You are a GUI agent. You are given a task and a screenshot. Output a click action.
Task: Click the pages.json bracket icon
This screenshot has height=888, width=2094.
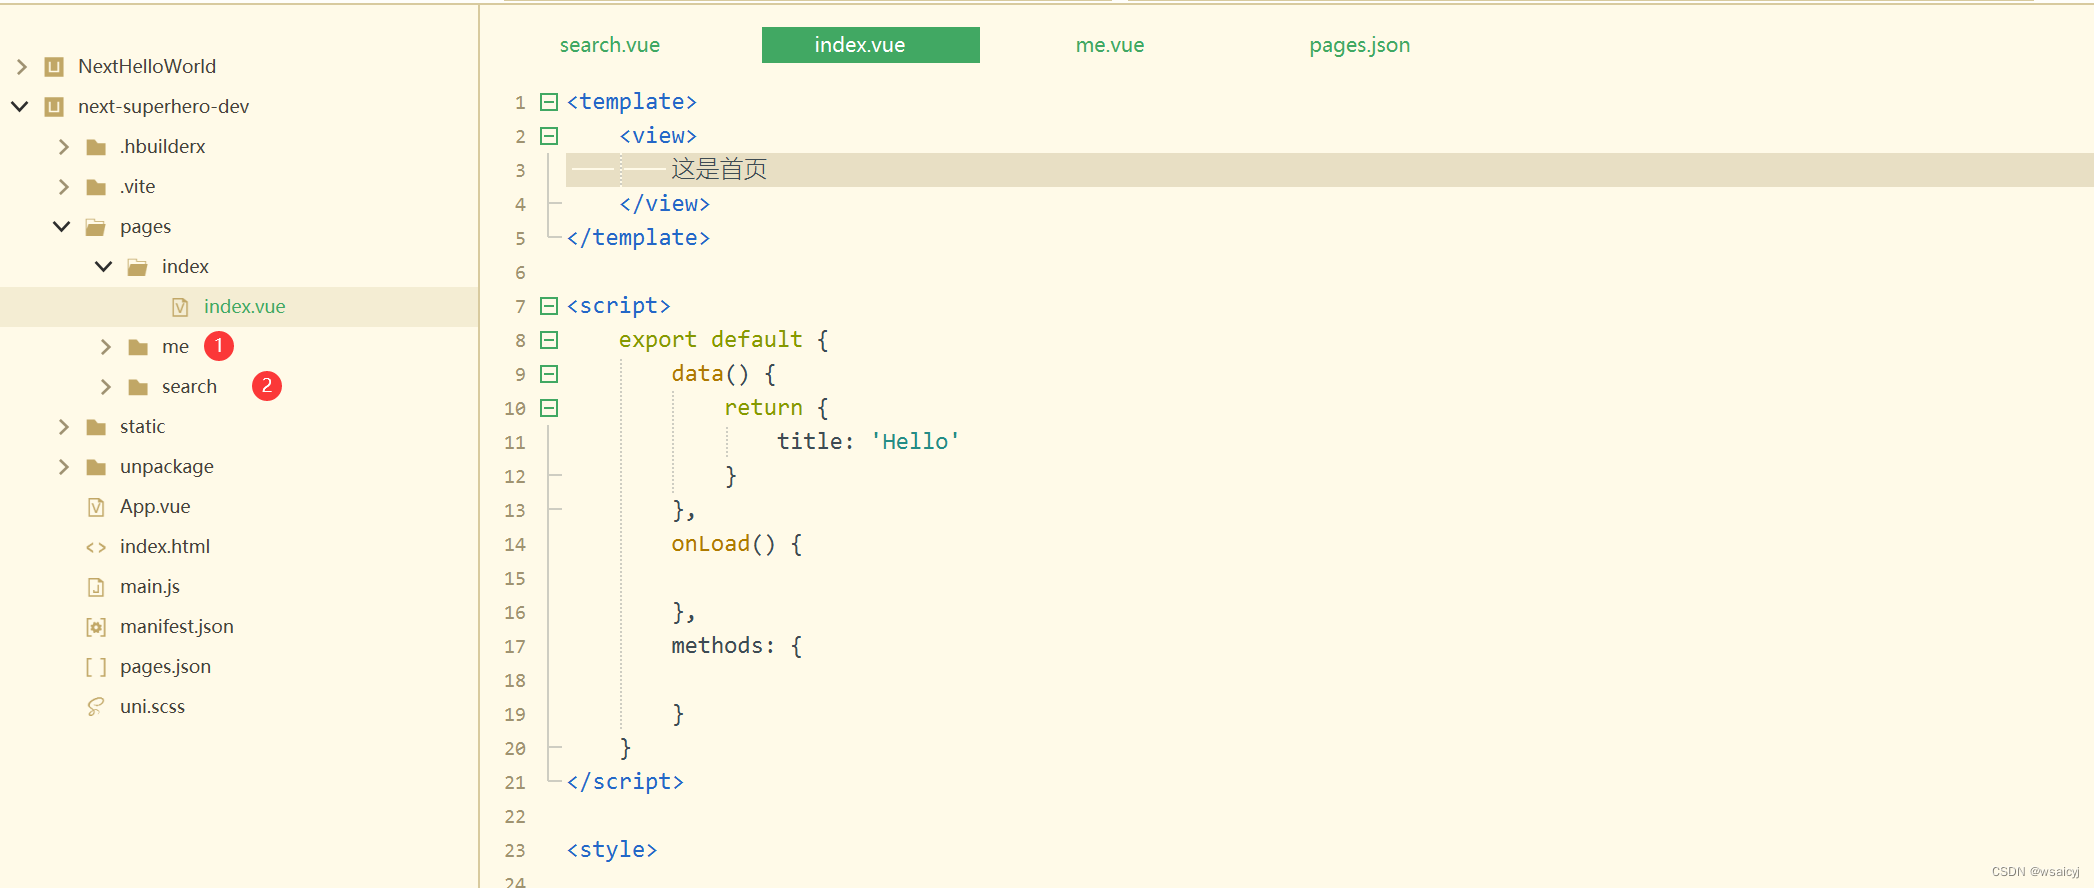pyautogui.click(x=96, y=667)
